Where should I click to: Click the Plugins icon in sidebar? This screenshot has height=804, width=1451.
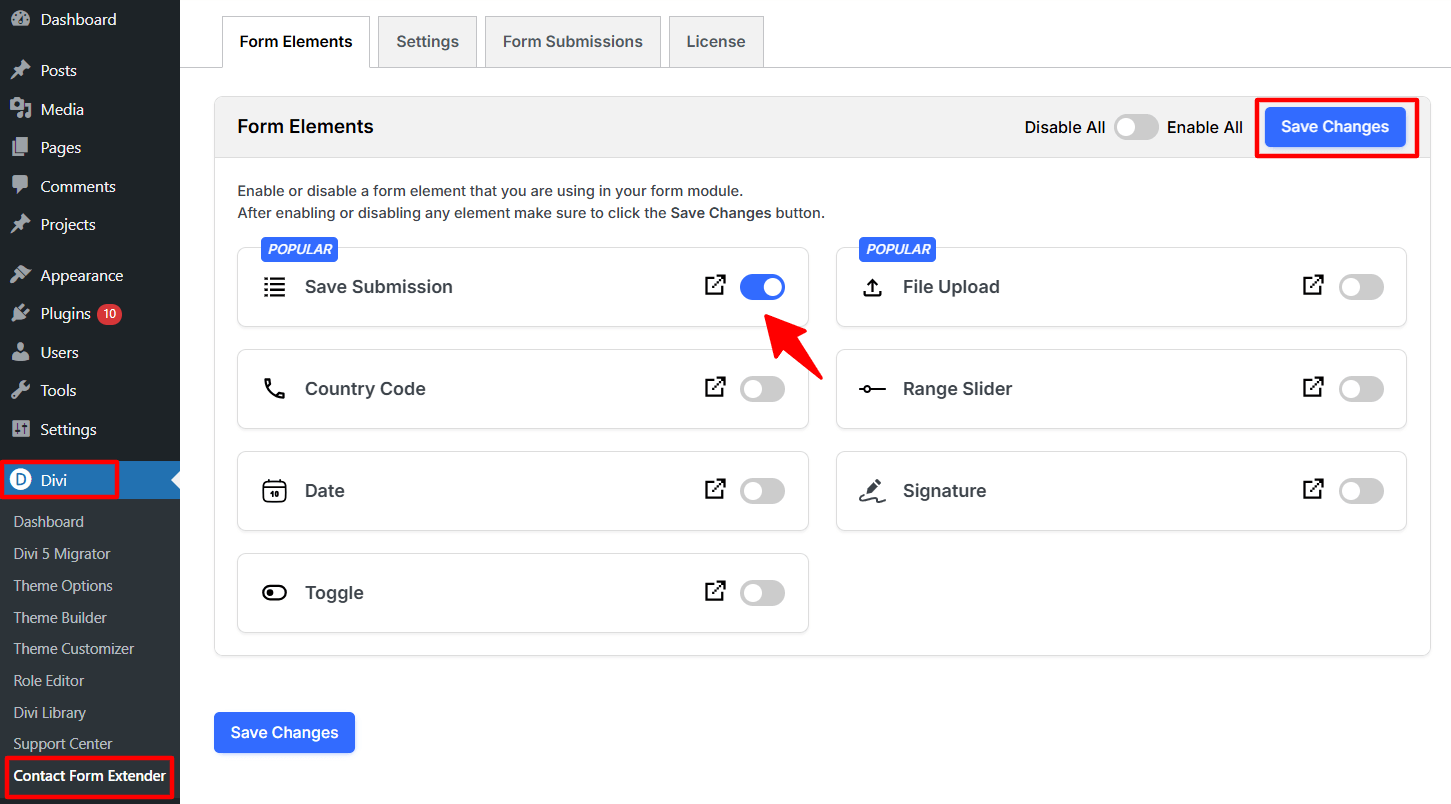point(20,314)
